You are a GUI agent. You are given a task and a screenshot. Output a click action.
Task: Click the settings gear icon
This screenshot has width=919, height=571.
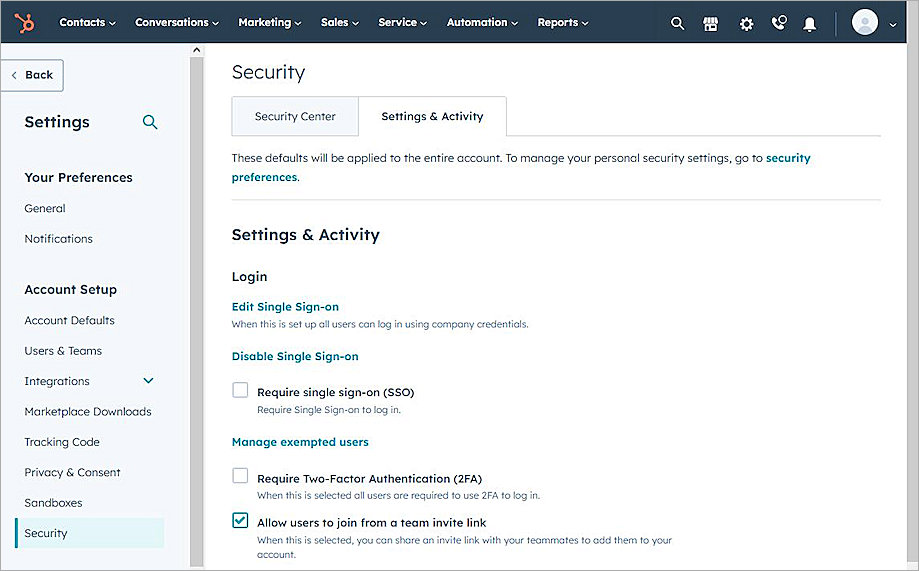click(746, 23)
